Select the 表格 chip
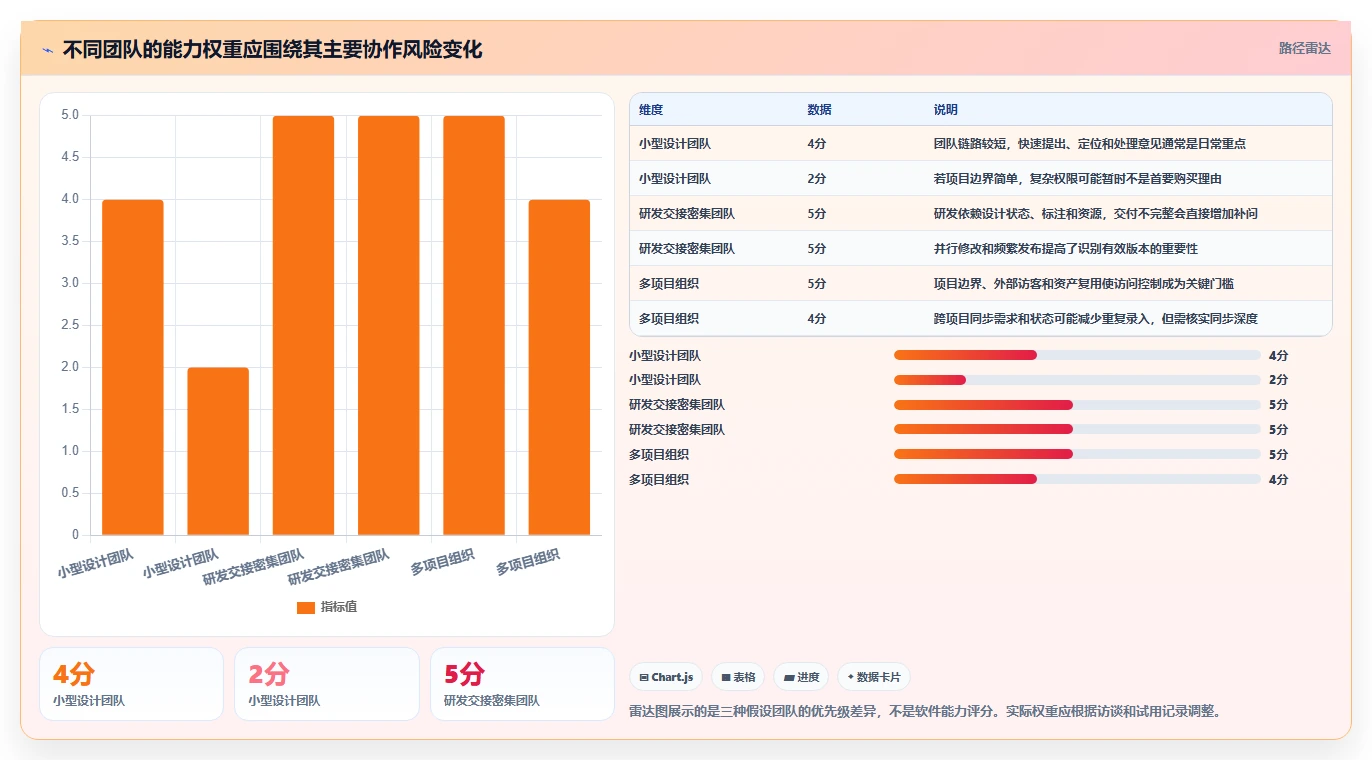The width and height of the screenshot is (1372, 760). pyautogui.click(x=738, y=677)
